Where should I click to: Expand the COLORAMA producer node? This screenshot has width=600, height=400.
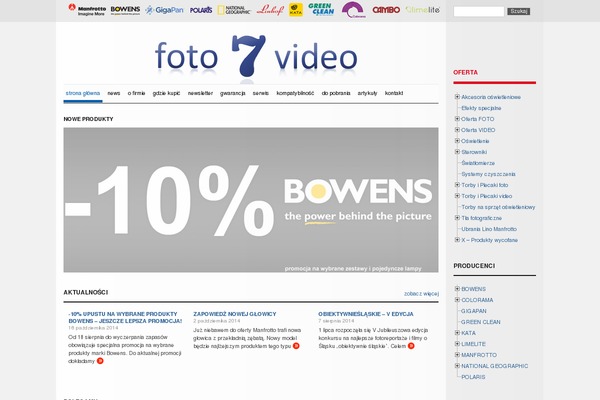(x=457, y=300)
